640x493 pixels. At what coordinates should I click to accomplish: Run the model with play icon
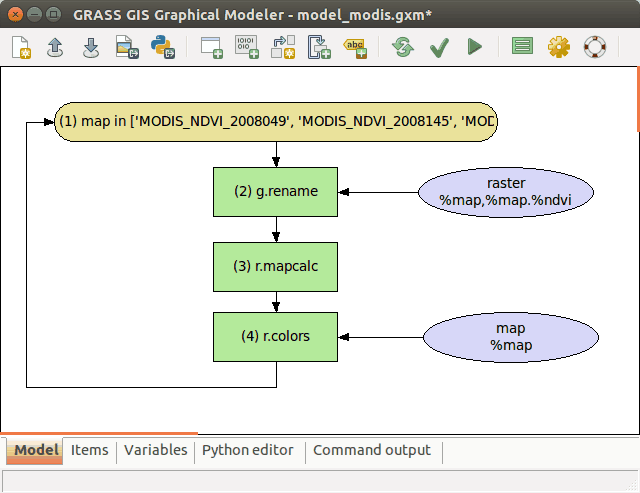(474, 47)
